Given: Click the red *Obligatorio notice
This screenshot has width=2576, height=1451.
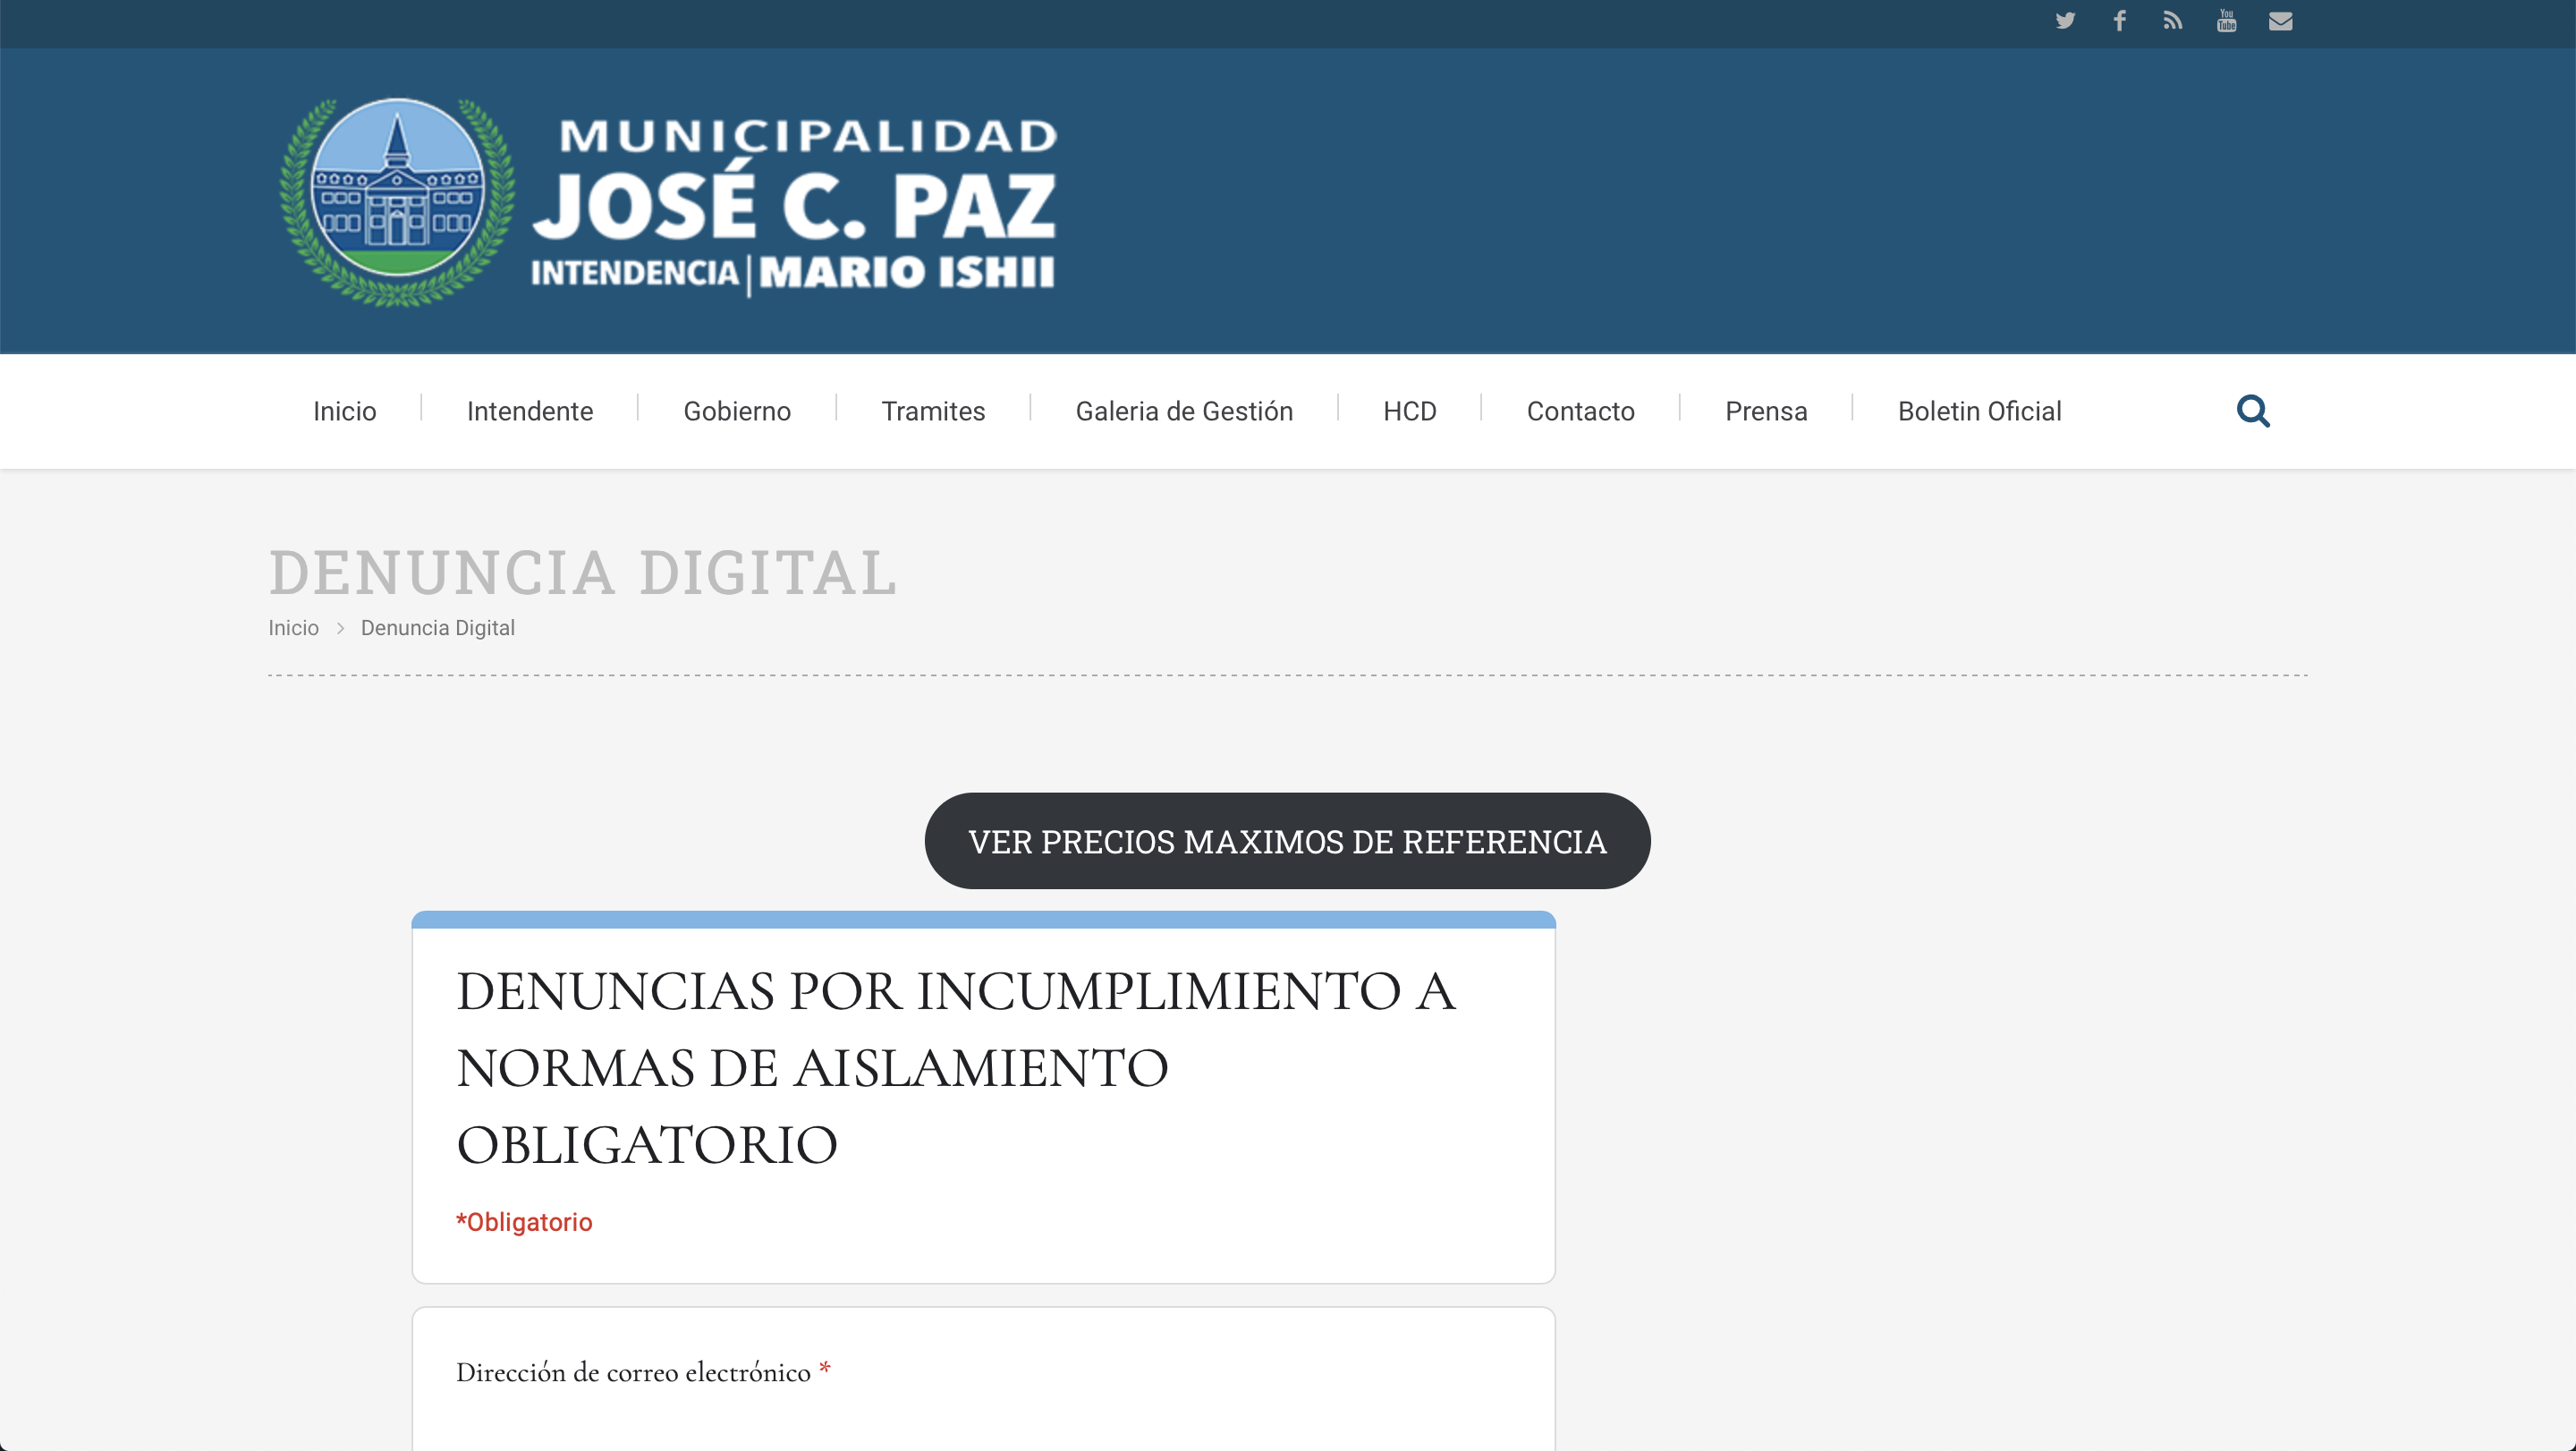Looking at the screenshot, I should tap(524, 1222).
